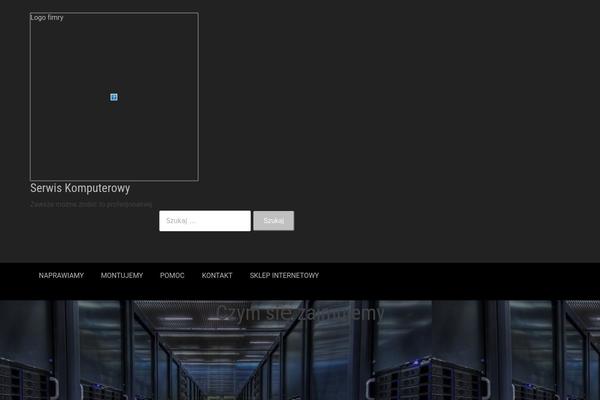Image resolution: width=600 pixels, height=400 pixels.
Task: Click the server room banner image
Action: pos(300,350)
